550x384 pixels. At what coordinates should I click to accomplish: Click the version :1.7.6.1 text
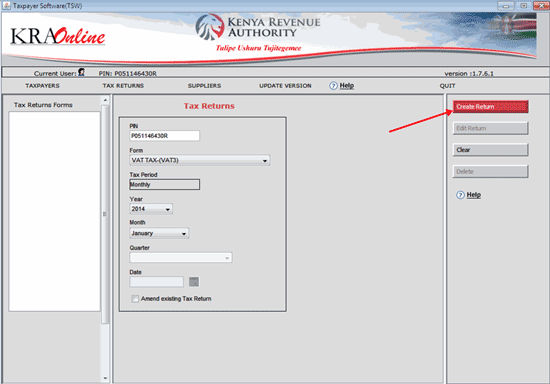(x=469, y=74)
